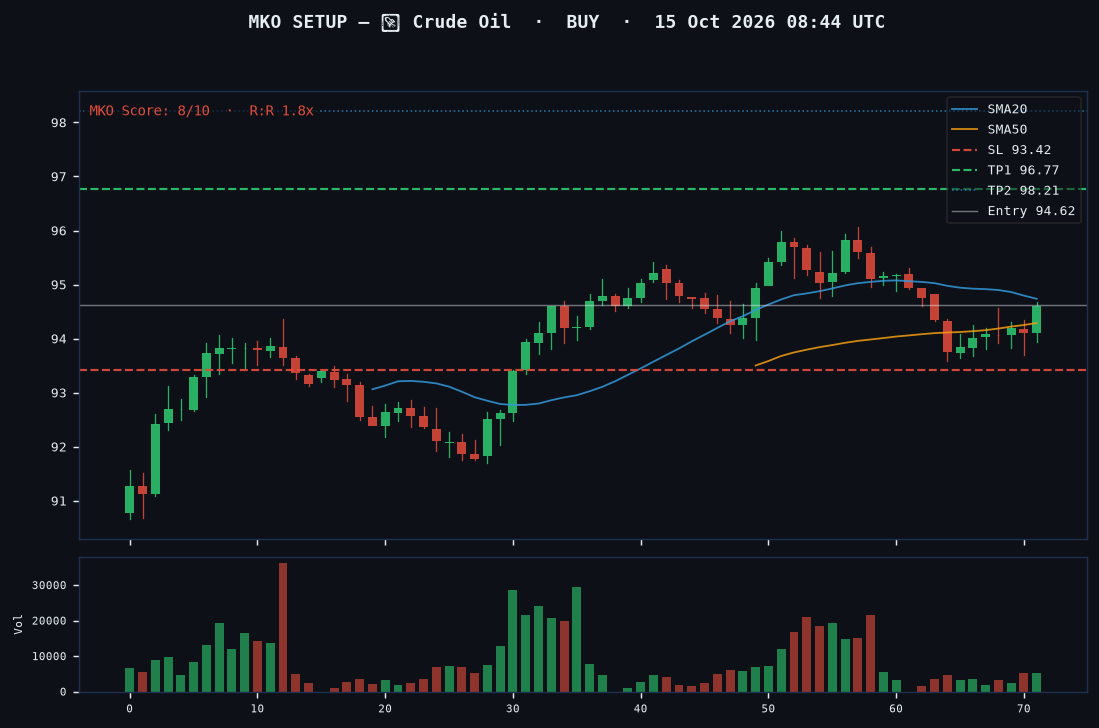Select the Crude Oil instrument name

coord(461,22)
